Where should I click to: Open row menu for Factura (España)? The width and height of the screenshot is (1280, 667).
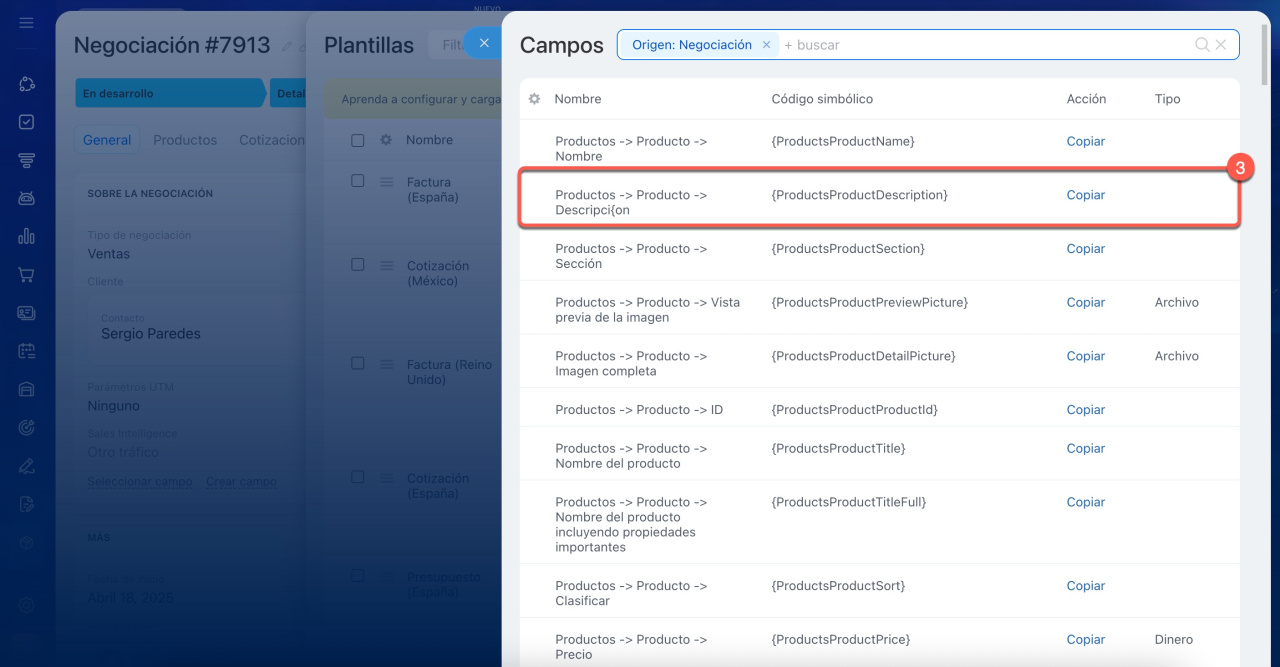click(x=386, y=182)
